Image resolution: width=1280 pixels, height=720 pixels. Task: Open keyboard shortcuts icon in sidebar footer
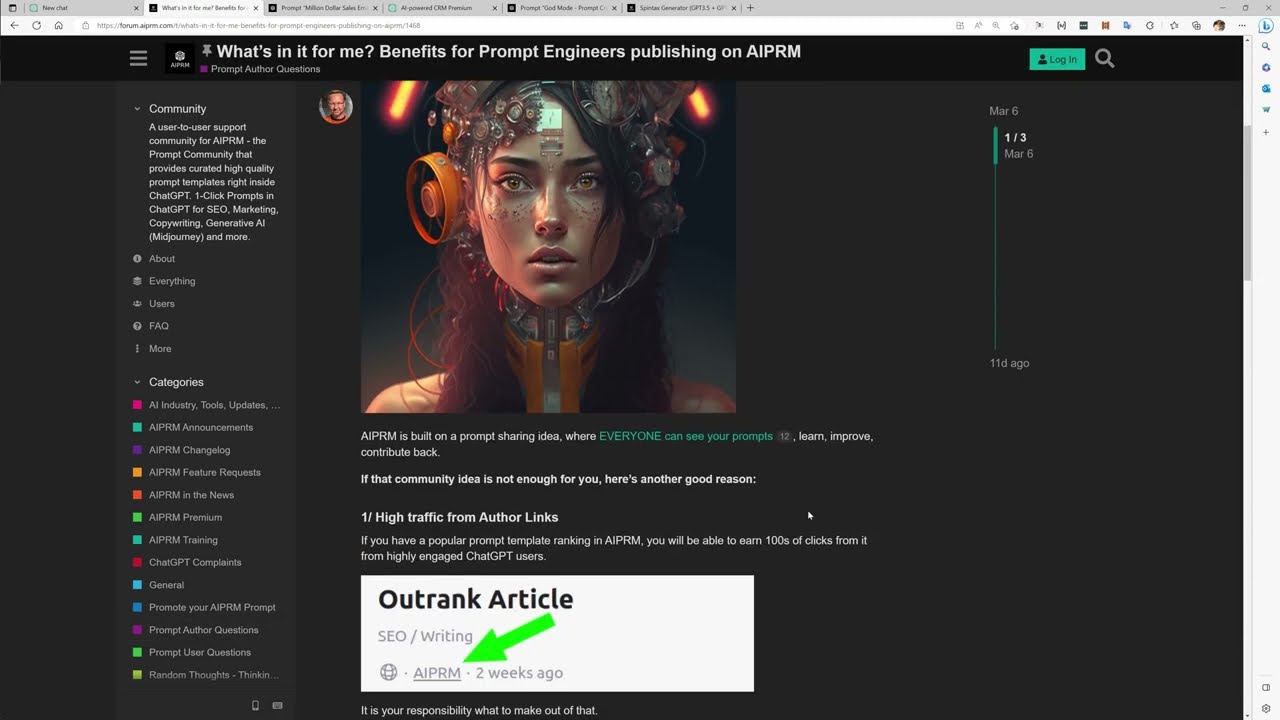point(277,705)
